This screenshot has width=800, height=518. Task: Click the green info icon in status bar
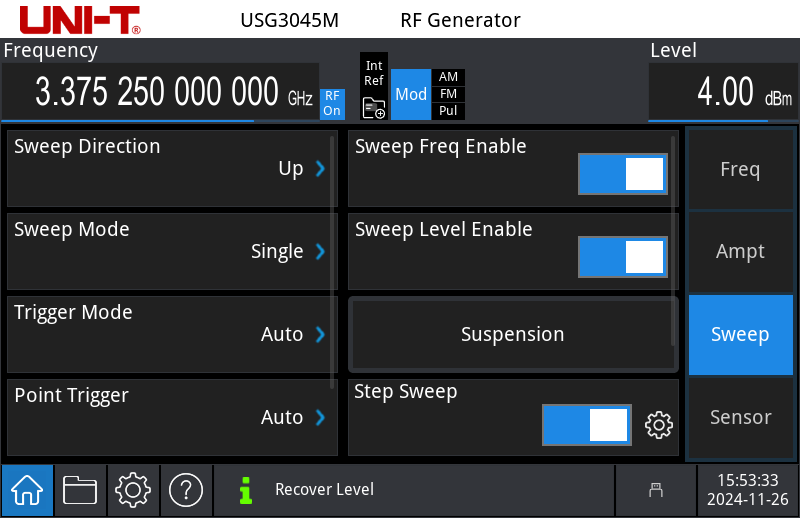[x=245, y=490]
